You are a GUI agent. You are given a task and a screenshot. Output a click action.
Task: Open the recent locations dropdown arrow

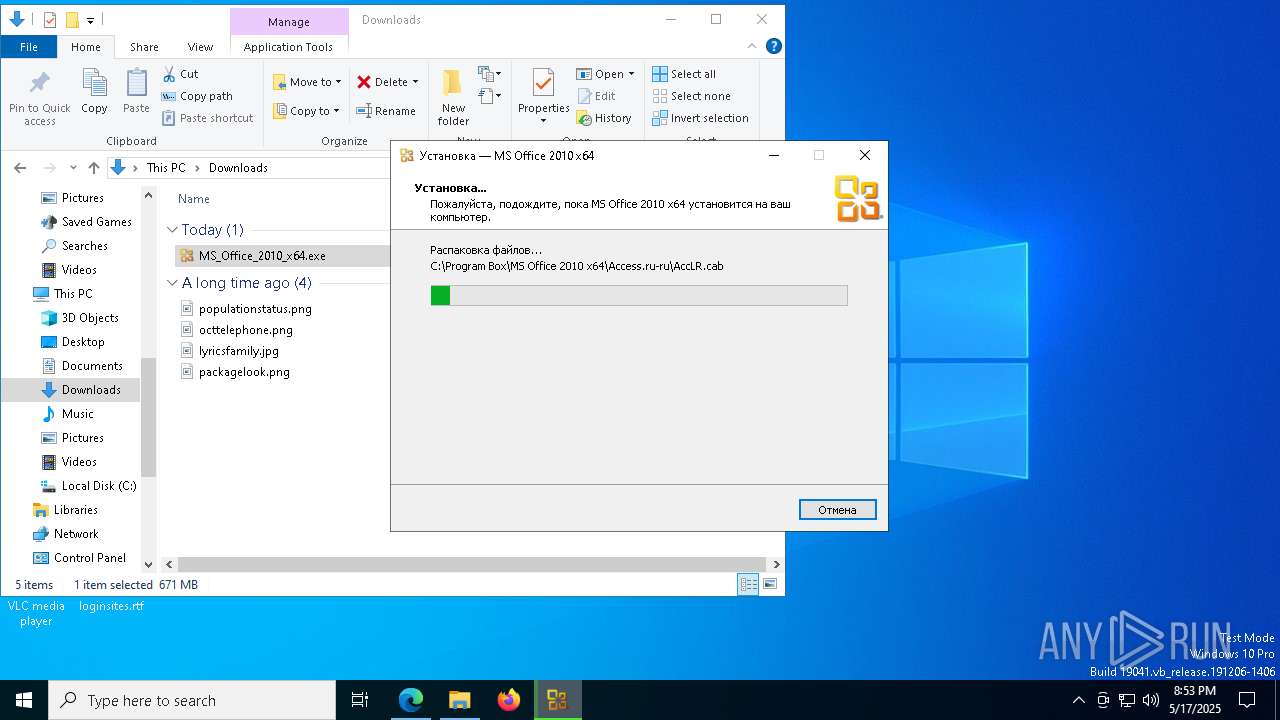pyautogui.click(x=73, y=168)
